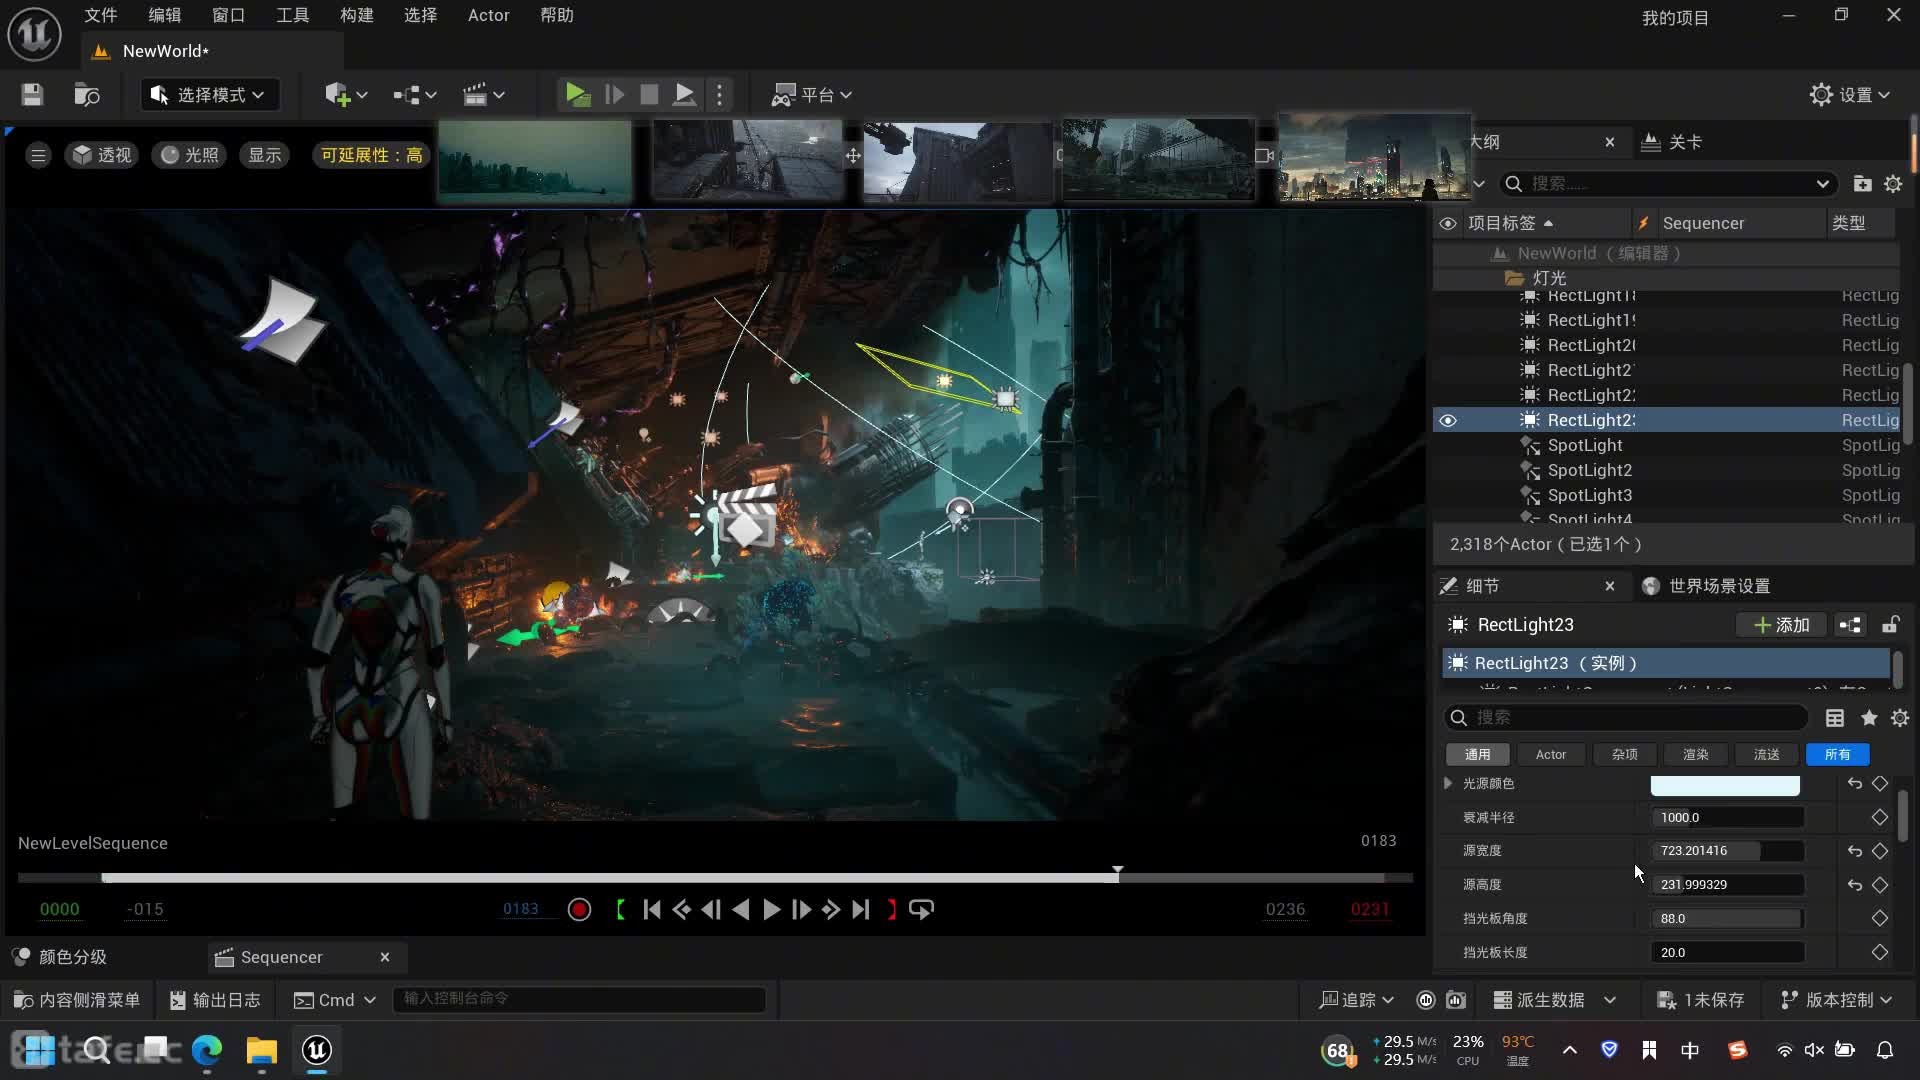Open the 编辑 menu

tap(164, 15)
